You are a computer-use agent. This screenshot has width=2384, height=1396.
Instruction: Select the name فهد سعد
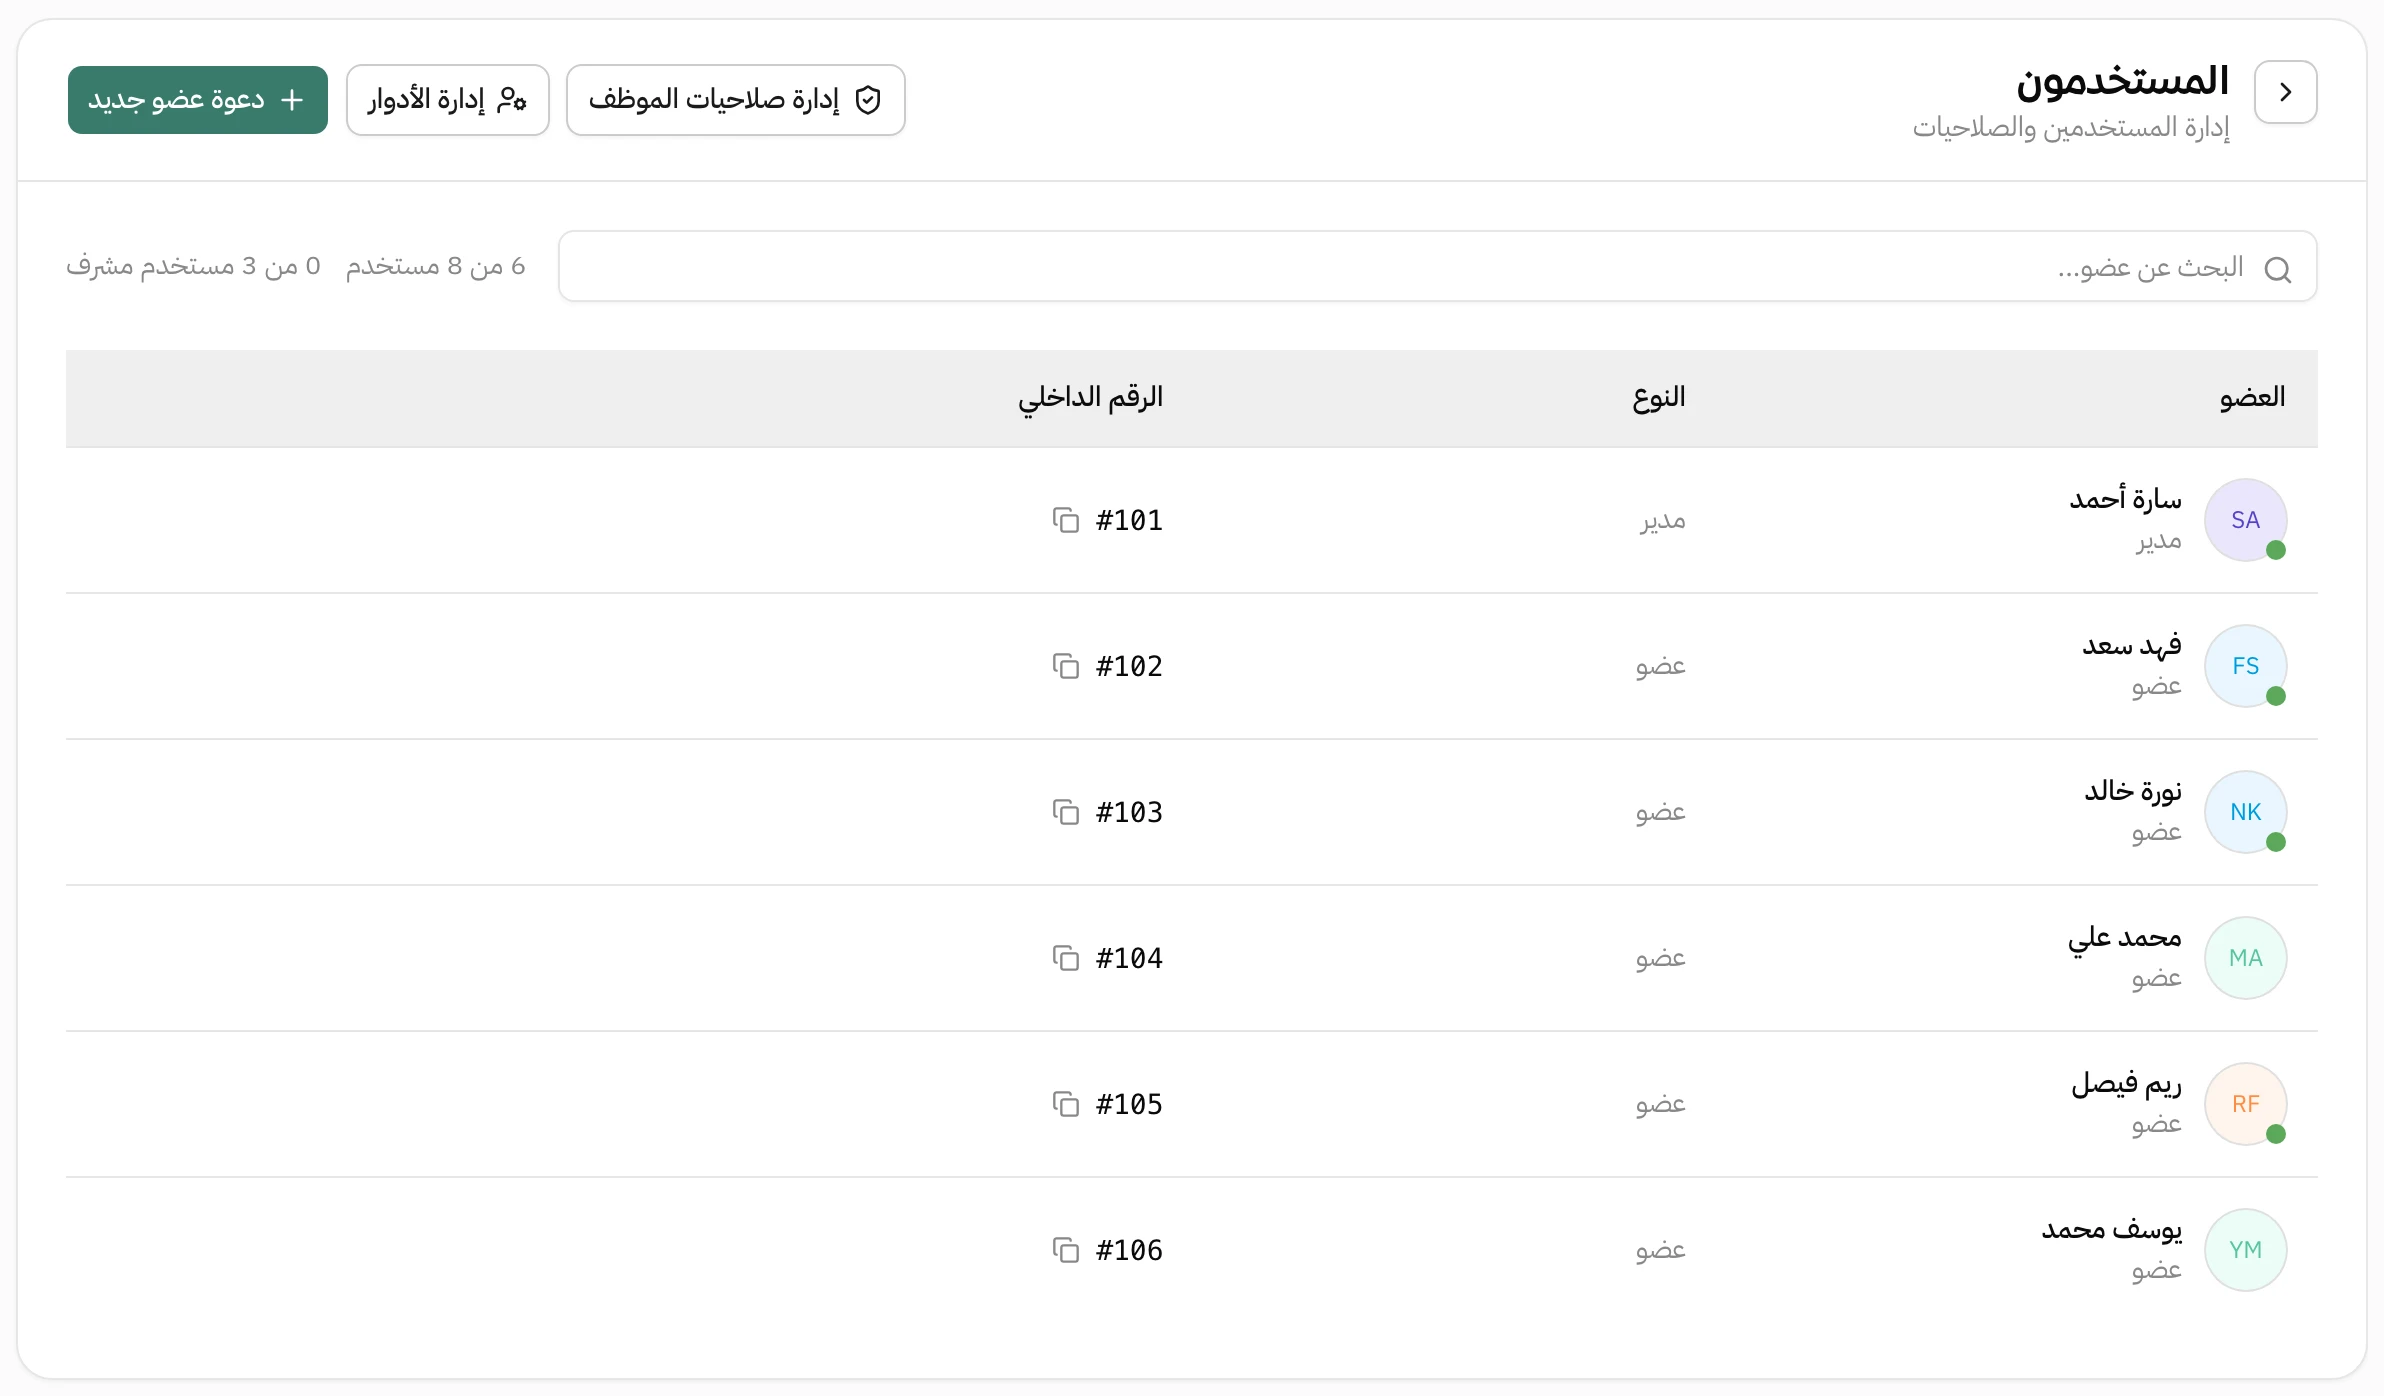(2132, 645)
